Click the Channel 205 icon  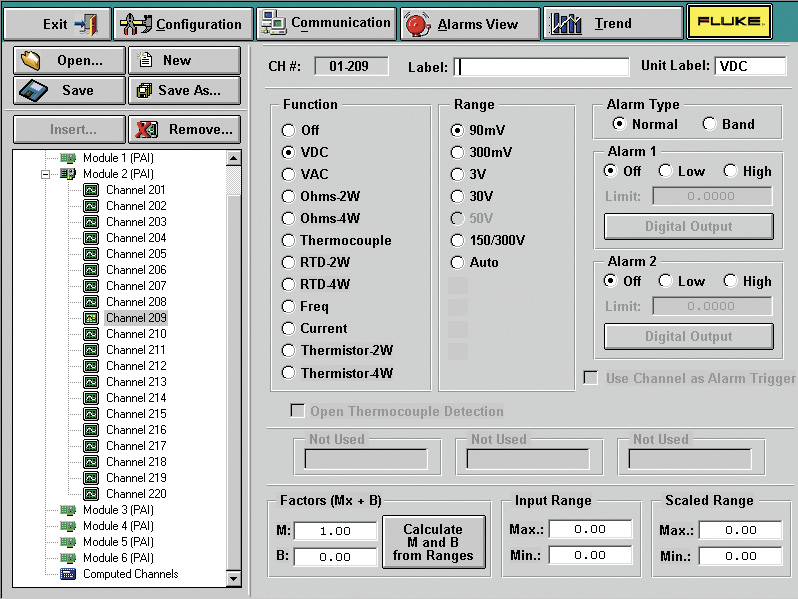tap(91, 254)
